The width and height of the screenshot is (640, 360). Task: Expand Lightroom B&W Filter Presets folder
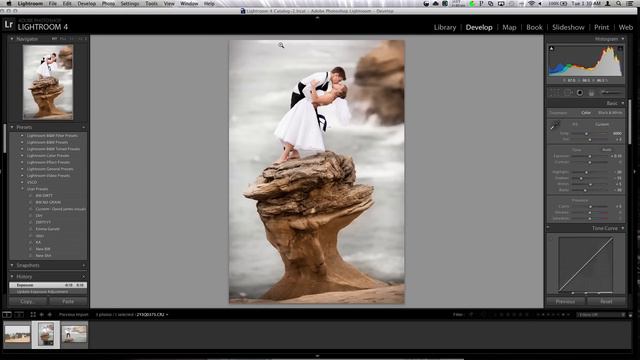22,136
